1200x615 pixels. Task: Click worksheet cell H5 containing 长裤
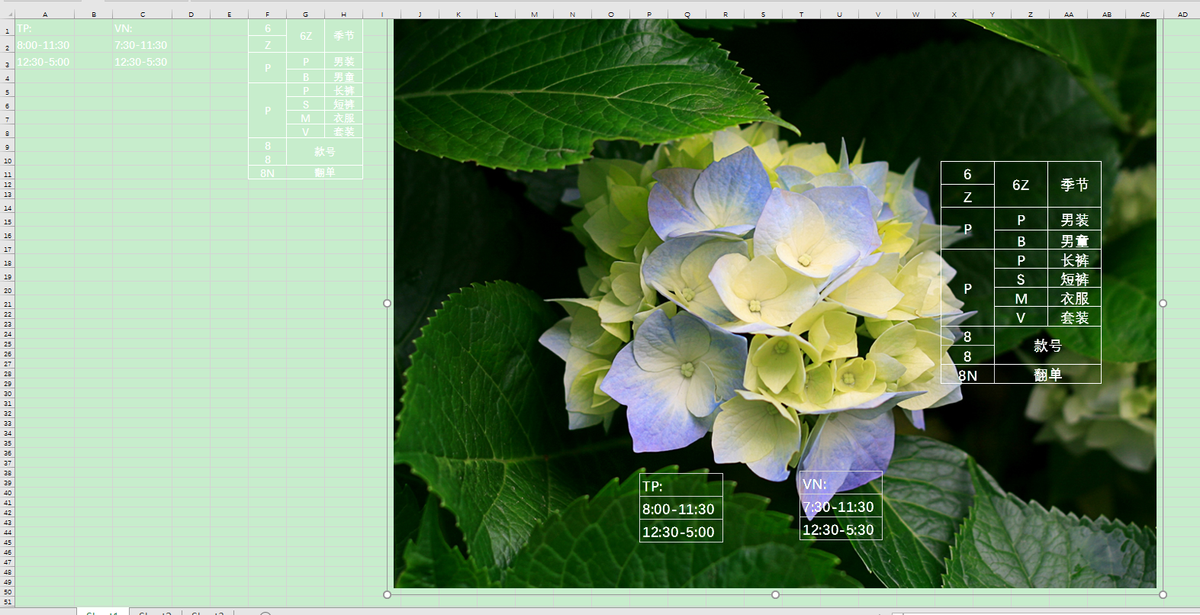point(343,91)
